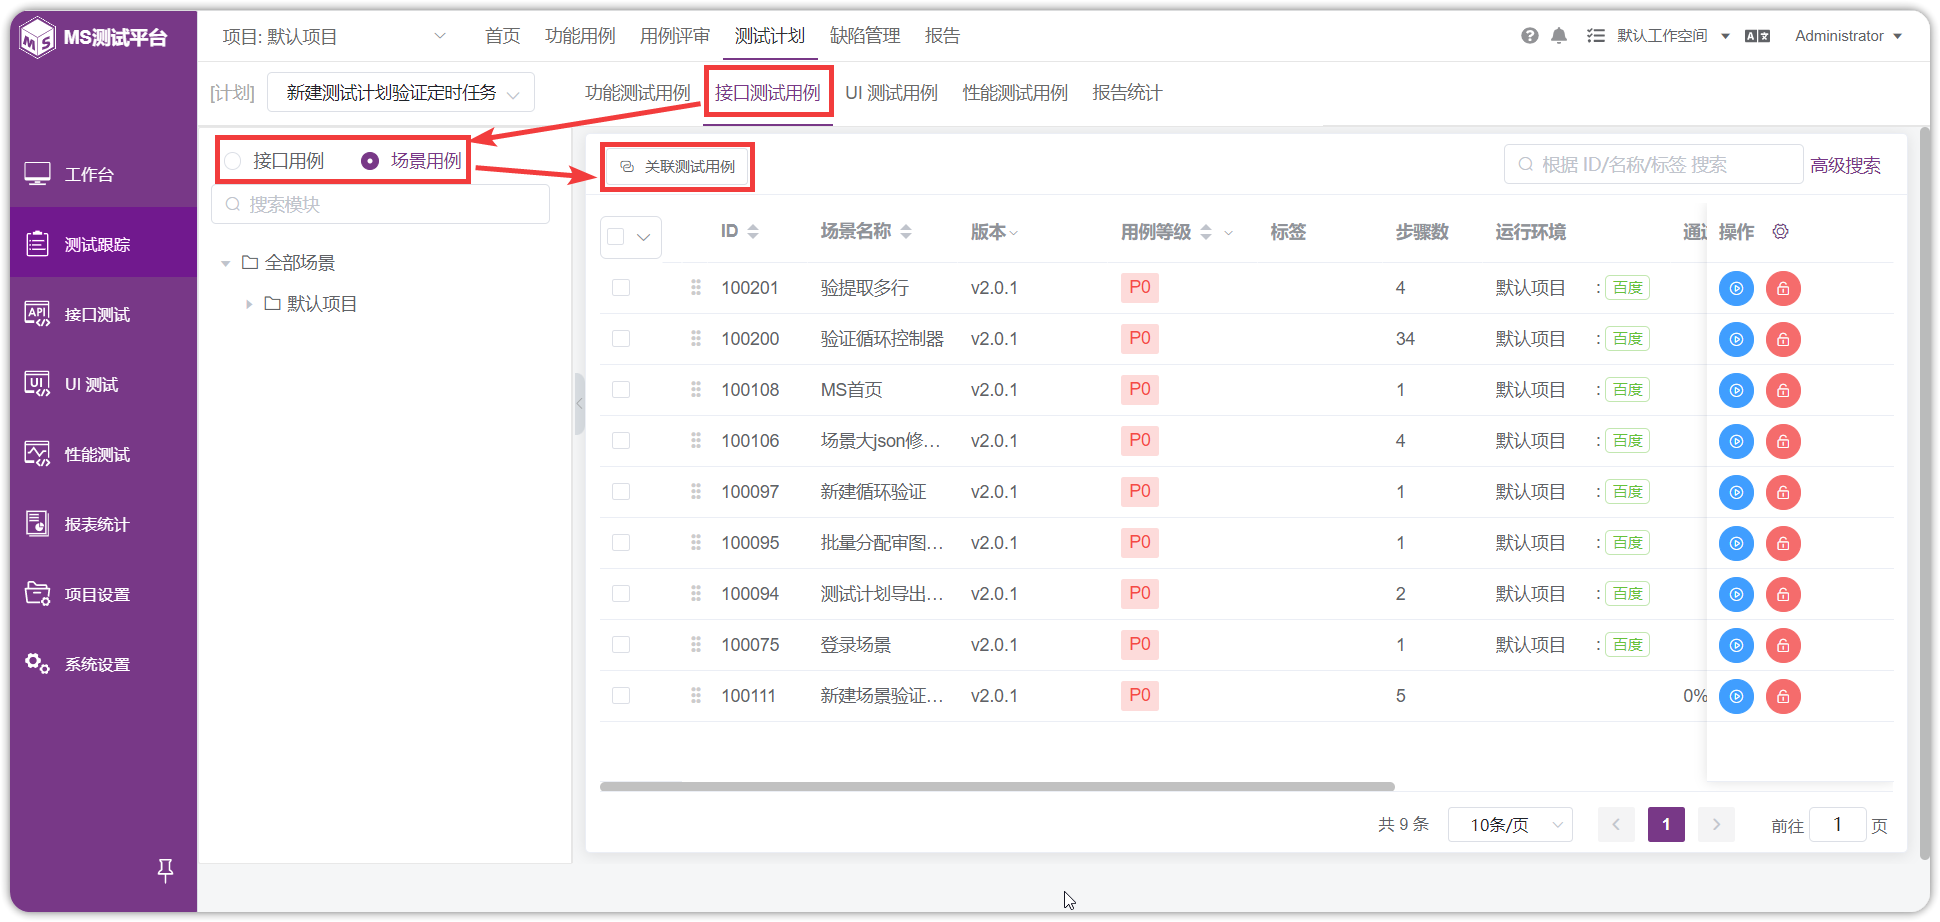Image resolution: width=1940 pixels, height=922 pixels.
Task: Expand the 默认项目 tree folder
Action: tap(249, 304)
